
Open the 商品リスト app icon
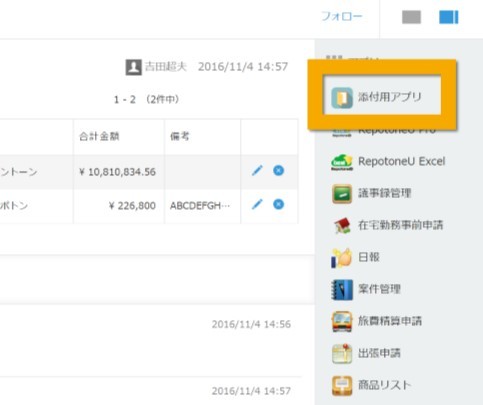tap(342, 386)
